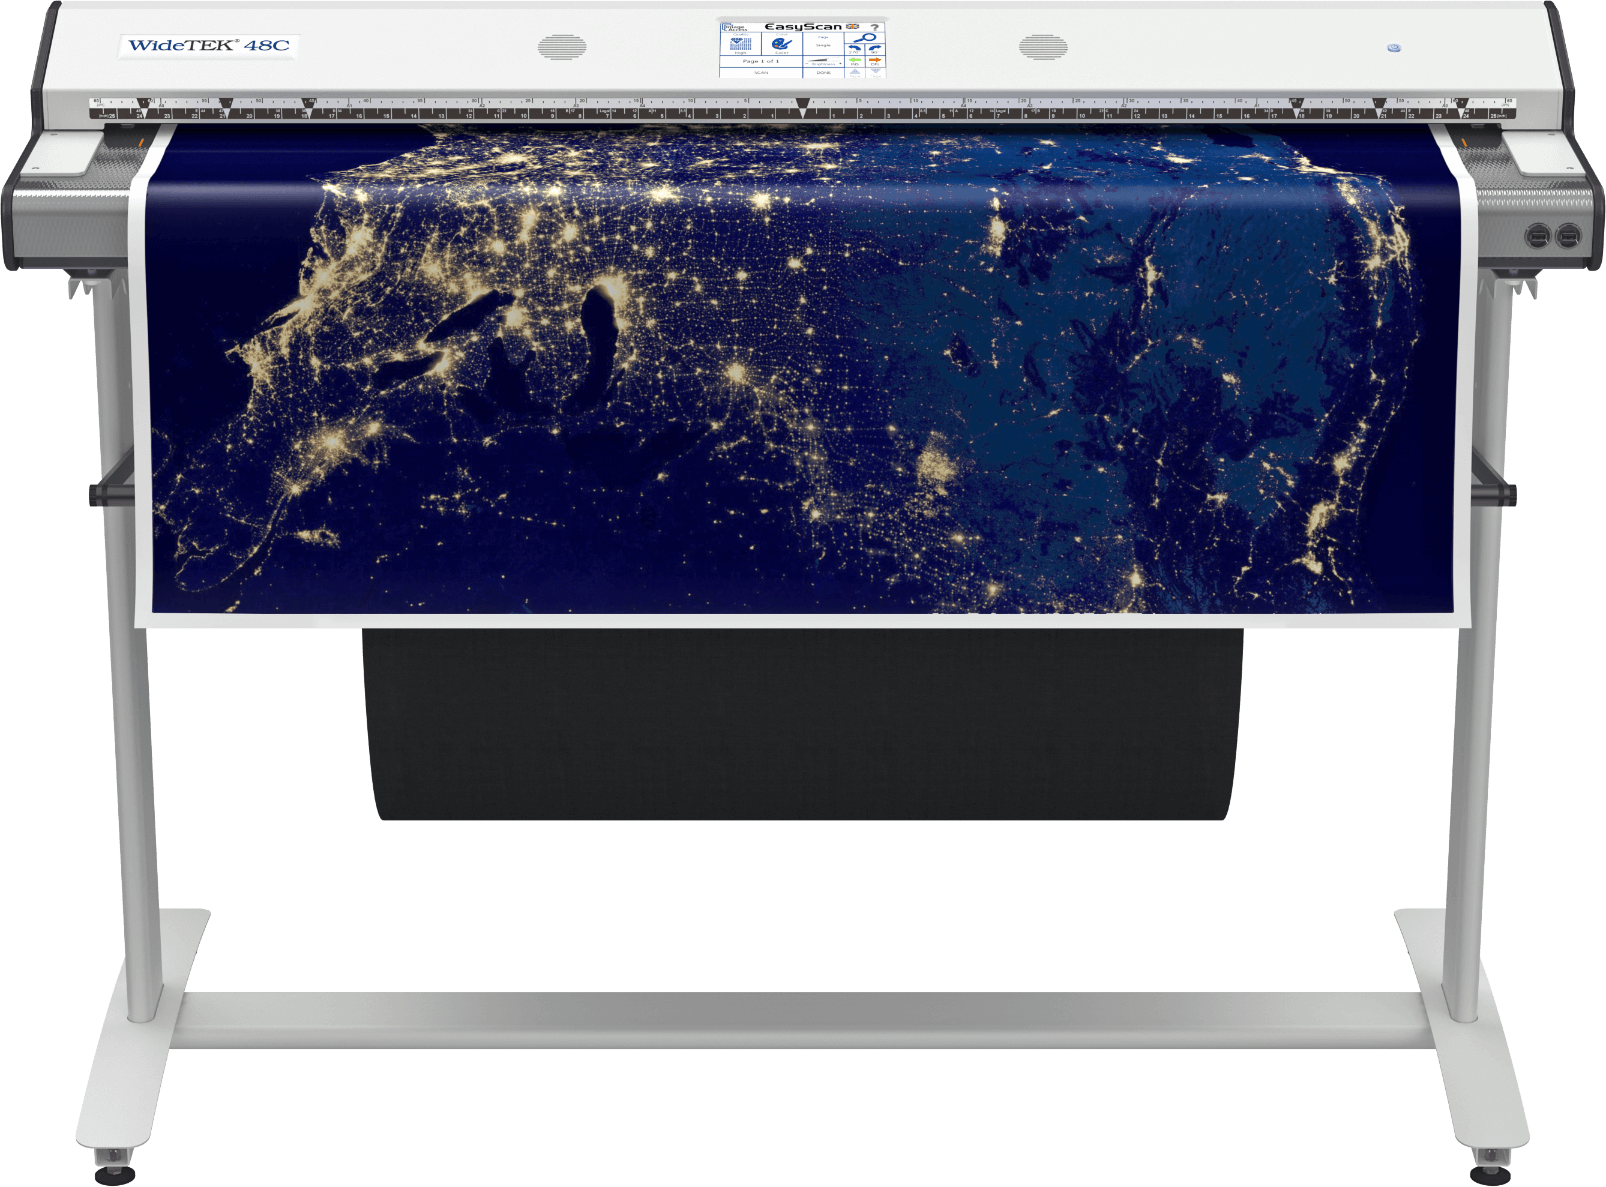Click the right USB port
Viewport: 1606px width, 1187px height.
click(1568, 236)
